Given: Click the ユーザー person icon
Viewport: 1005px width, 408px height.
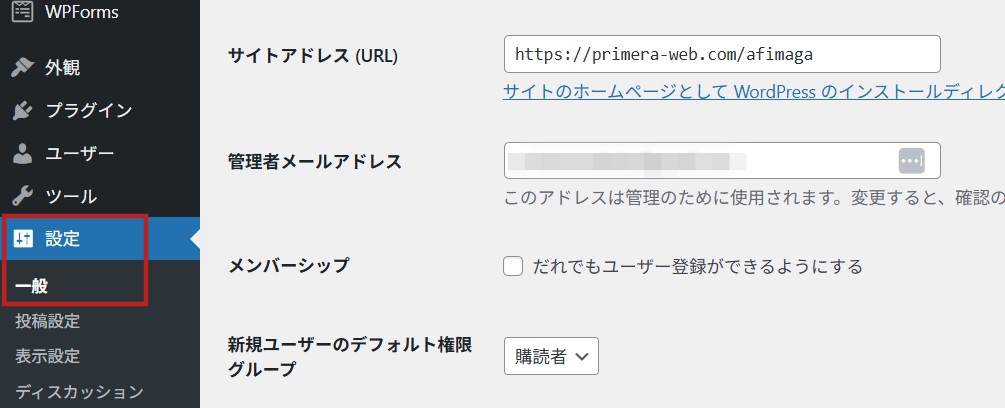Looking at the screenshot, I should click(x=22, y=154).
